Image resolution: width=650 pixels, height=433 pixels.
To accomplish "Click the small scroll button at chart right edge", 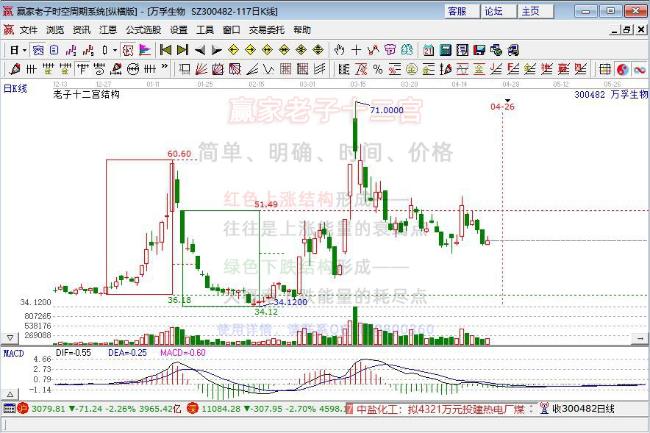I will (x=640, y=339).
